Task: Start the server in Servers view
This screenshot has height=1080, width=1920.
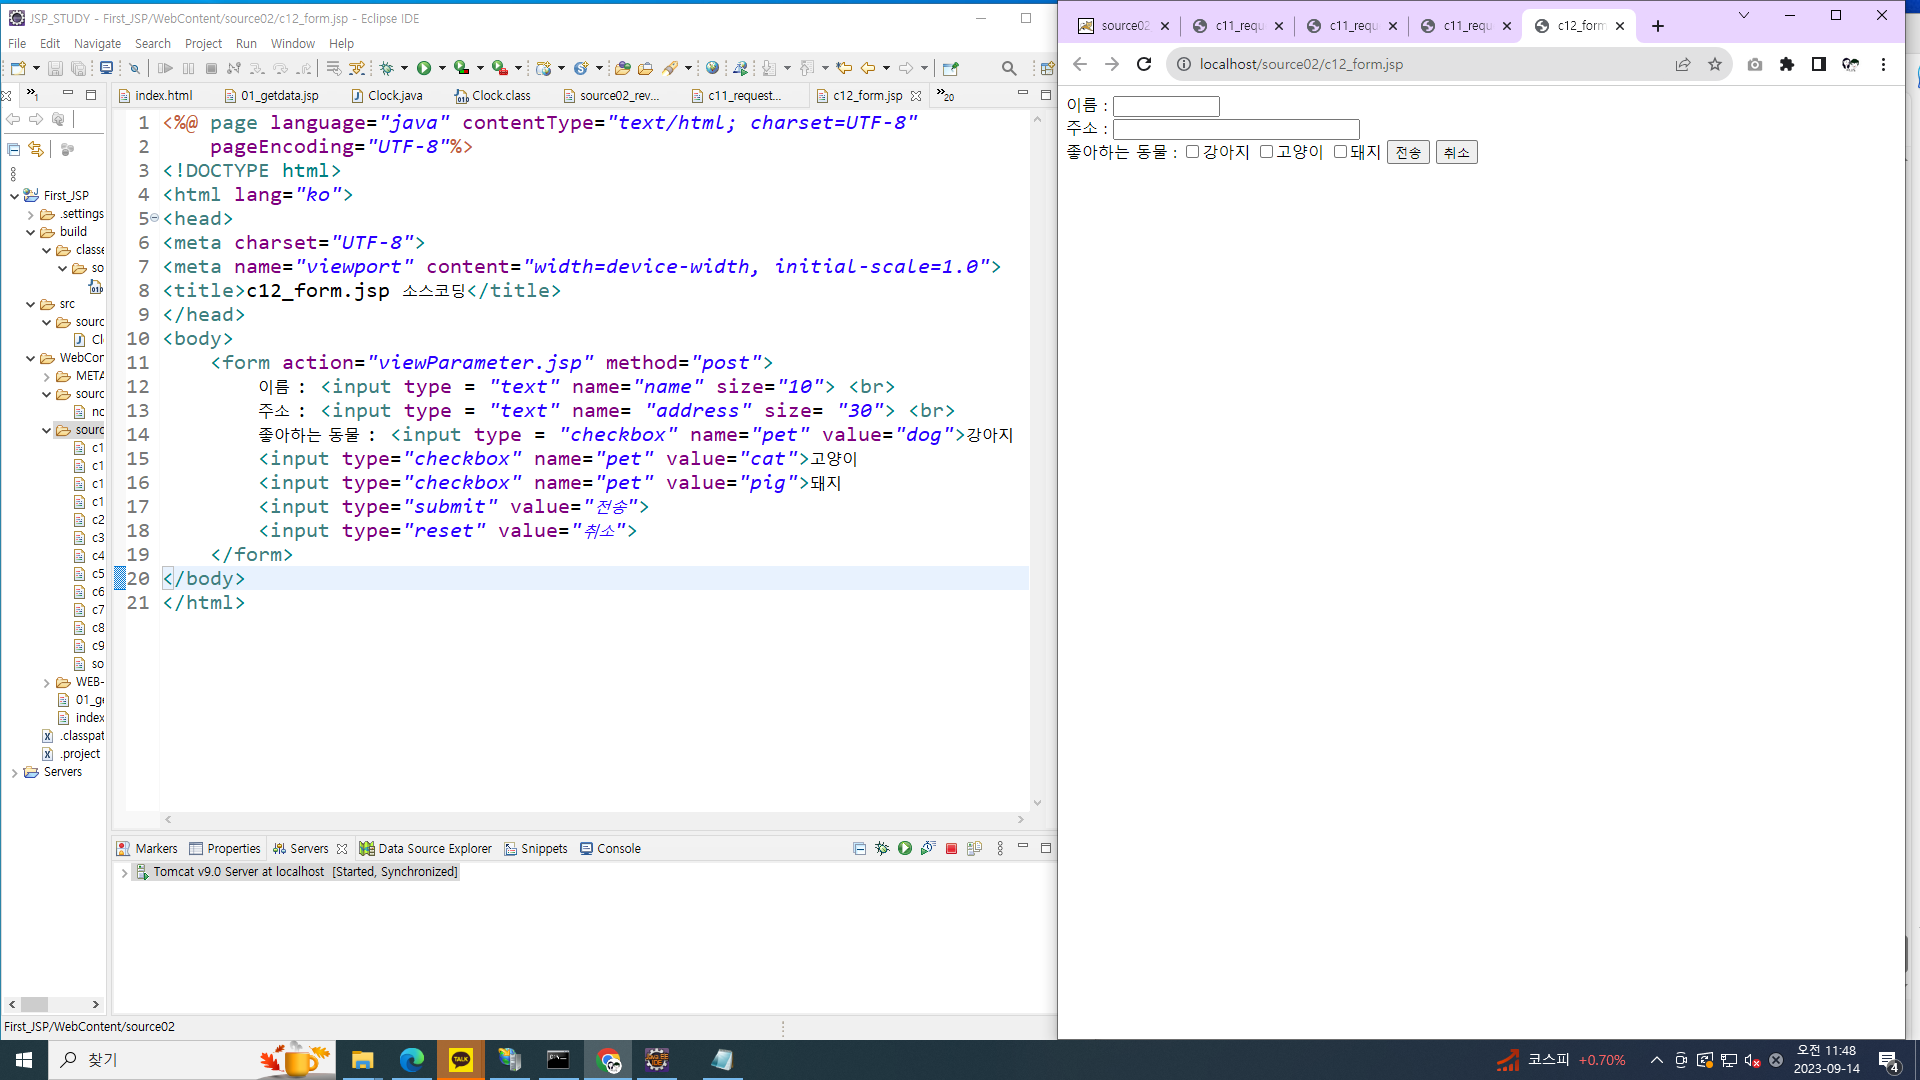Action: point(905,848)
